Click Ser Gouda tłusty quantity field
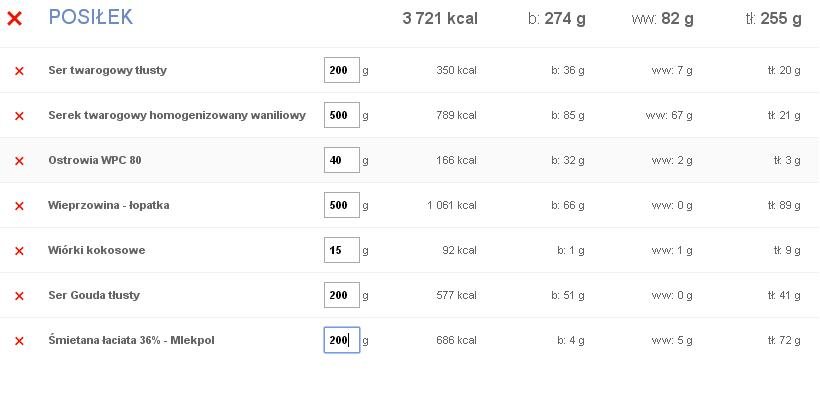820x404 pixels. click(x=342, y=295)
